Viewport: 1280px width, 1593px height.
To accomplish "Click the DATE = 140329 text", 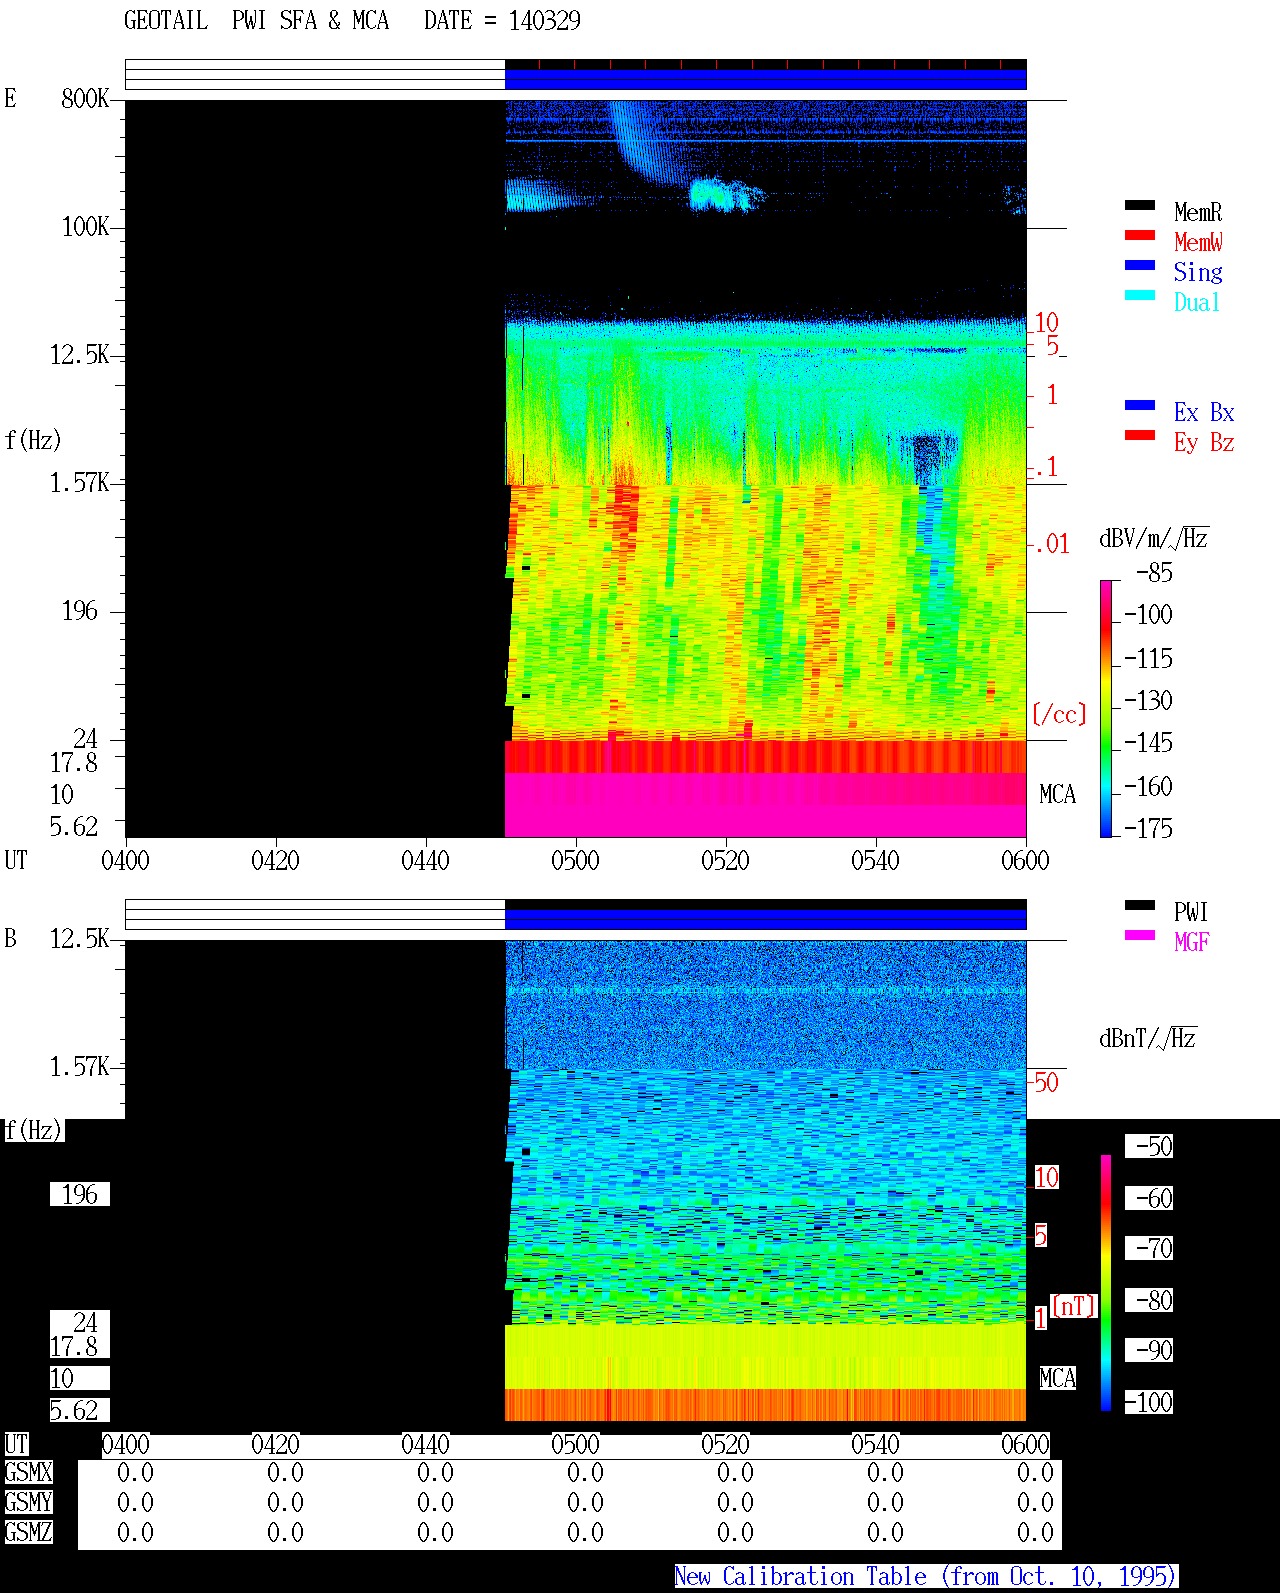I will (x=502, y=20).
